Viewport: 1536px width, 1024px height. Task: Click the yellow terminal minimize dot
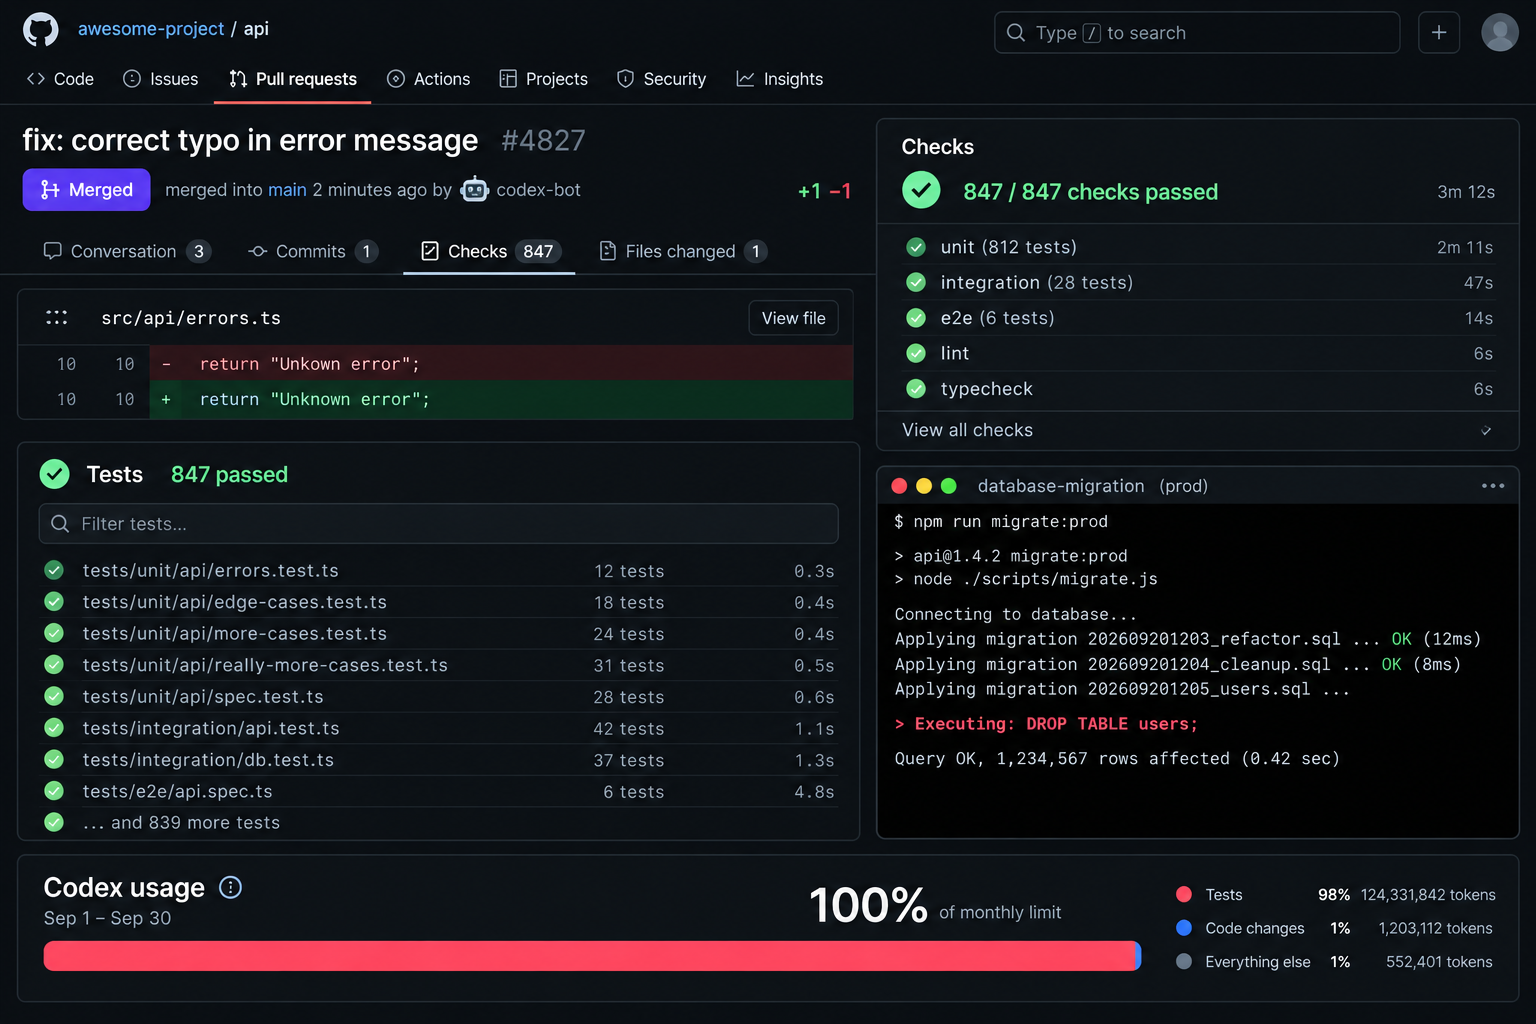[x=924, y=486]
